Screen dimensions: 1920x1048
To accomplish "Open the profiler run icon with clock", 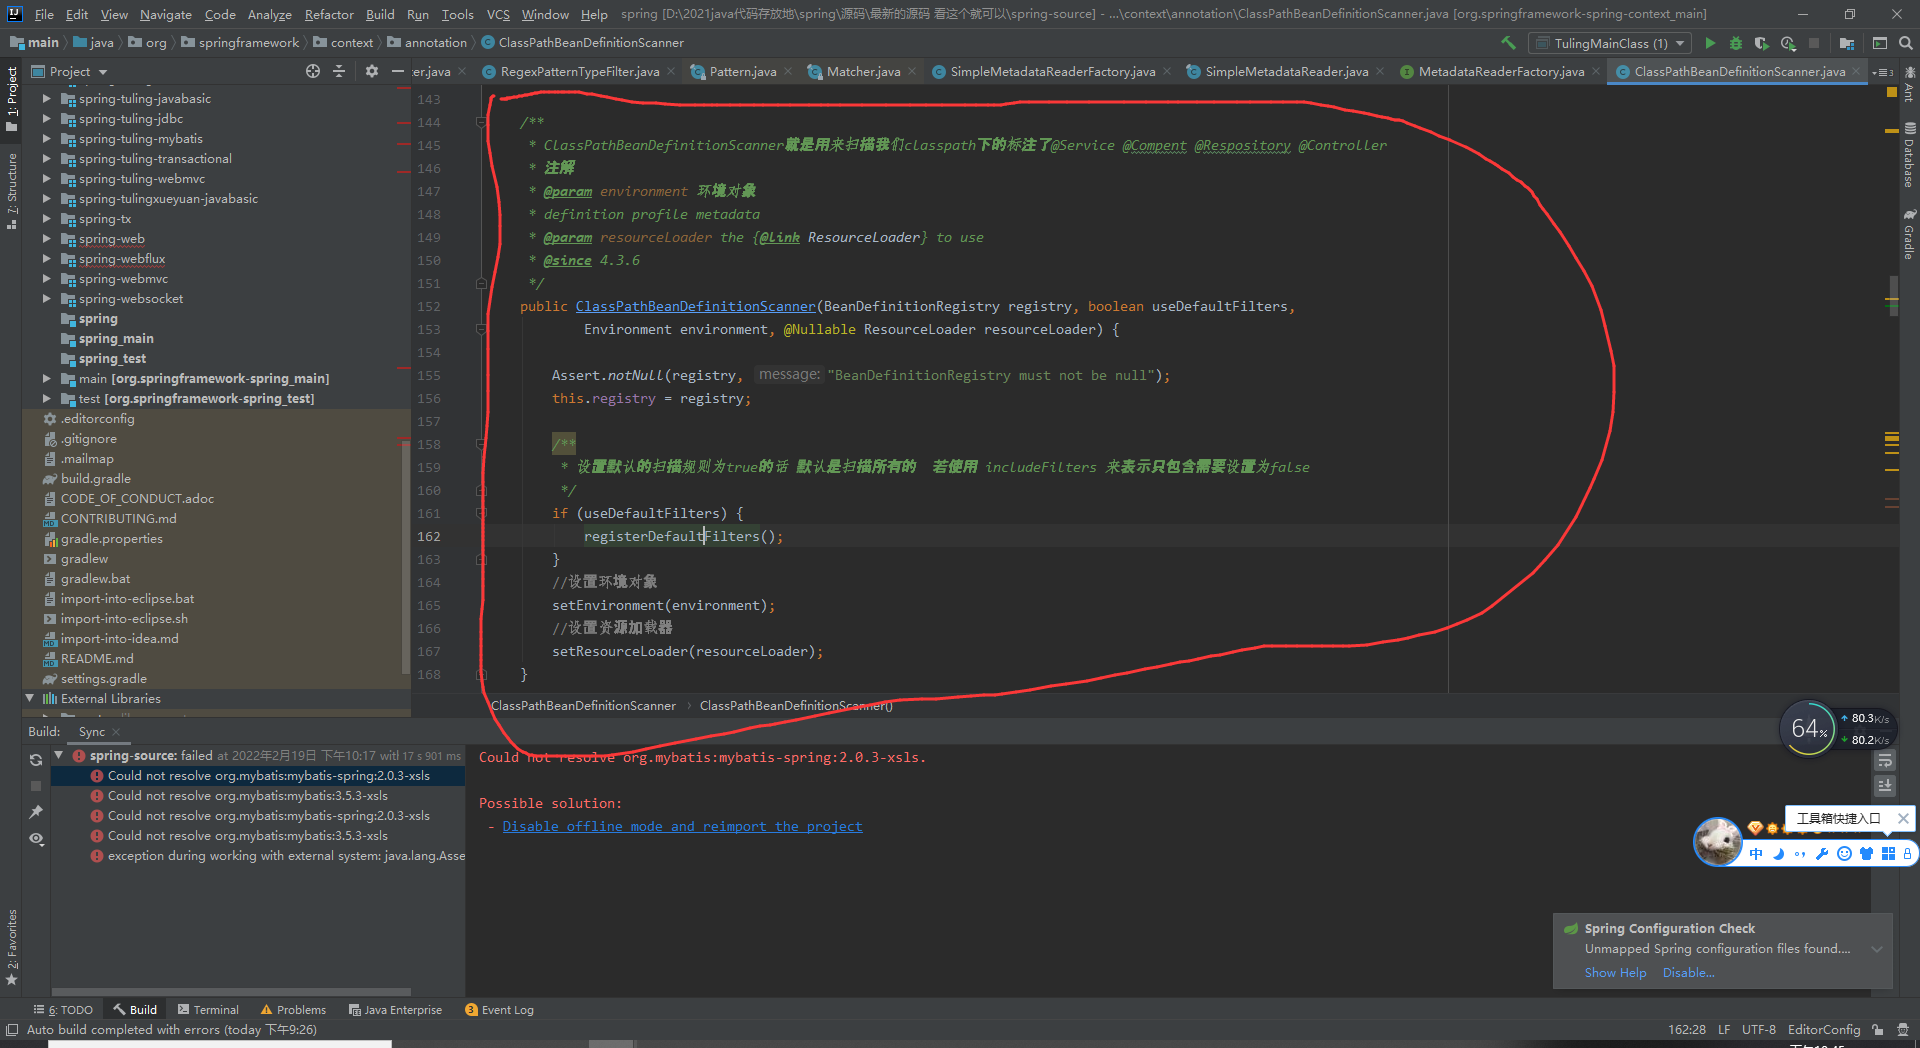I will (x=1788, y=43).
